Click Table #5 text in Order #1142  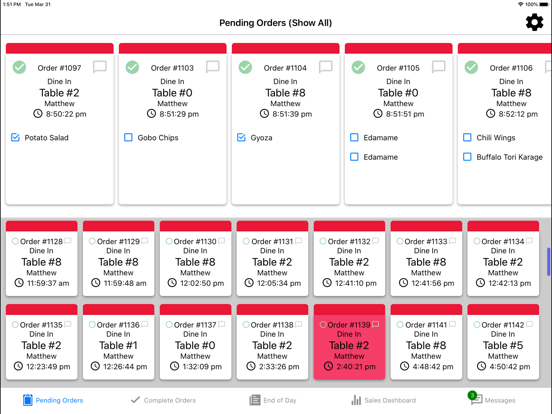click(x=503, y=345)
